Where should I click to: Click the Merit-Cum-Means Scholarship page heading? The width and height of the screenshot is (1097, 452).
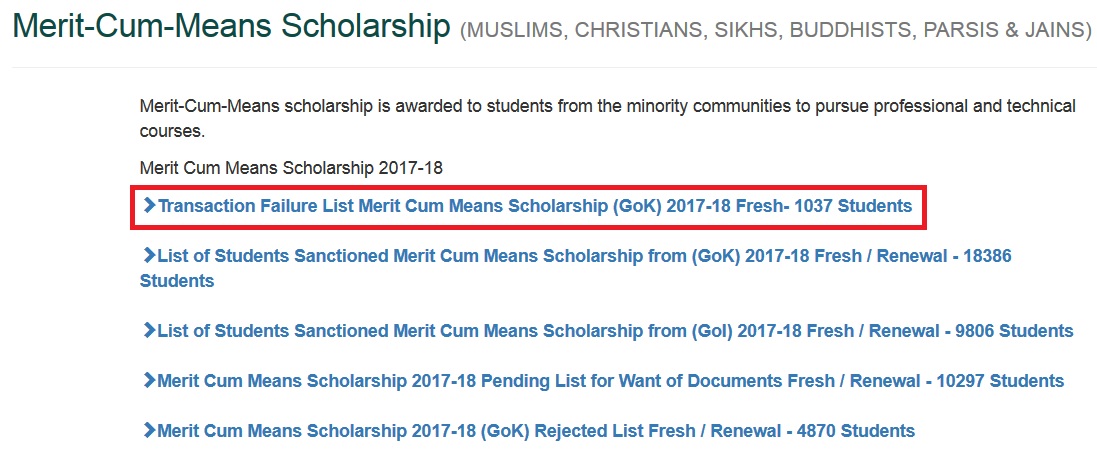[x=231, y=27]
